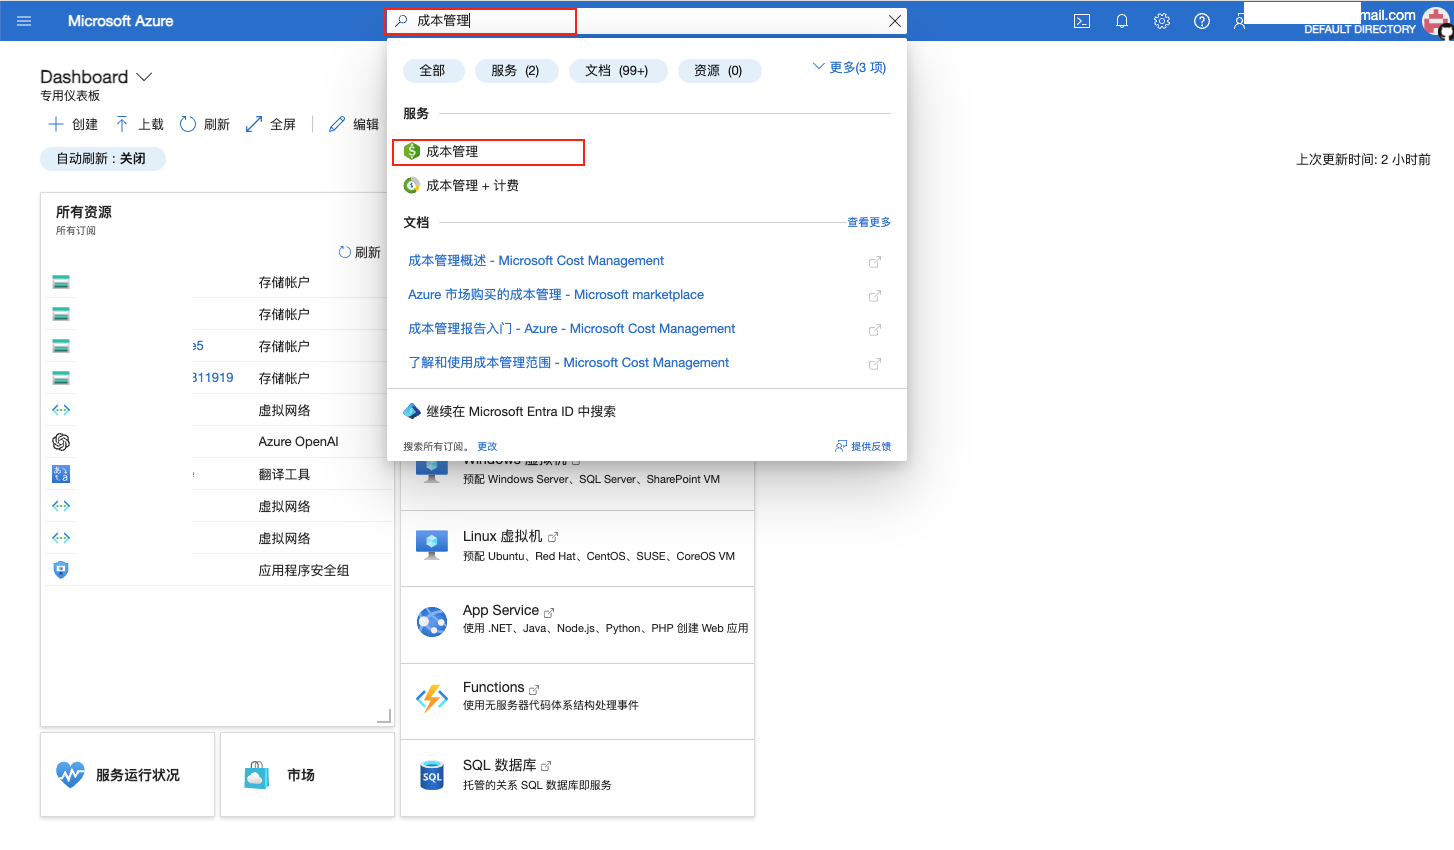Open Cloud Shell from the top bar
This screenshot has width=1454, height=850.
pos(1081,21)
